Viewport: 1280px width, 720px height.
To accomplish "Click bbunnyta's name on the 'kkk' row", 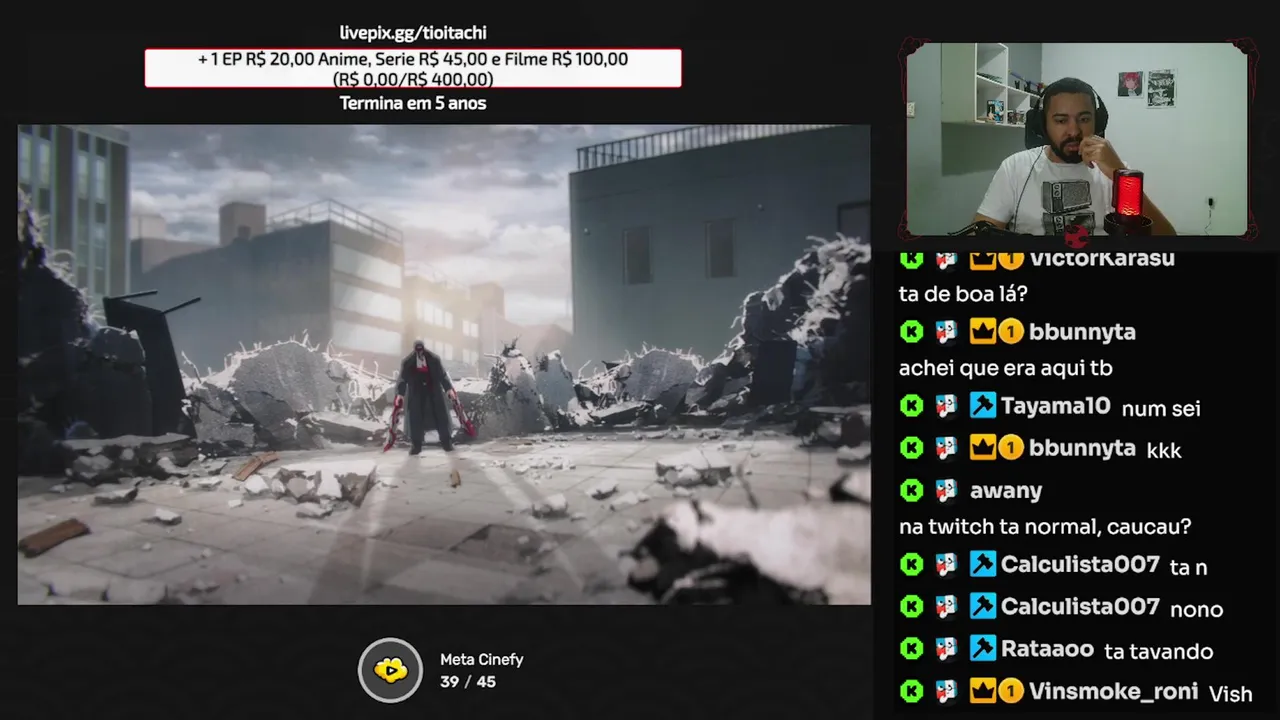I will coord(1082,448).
